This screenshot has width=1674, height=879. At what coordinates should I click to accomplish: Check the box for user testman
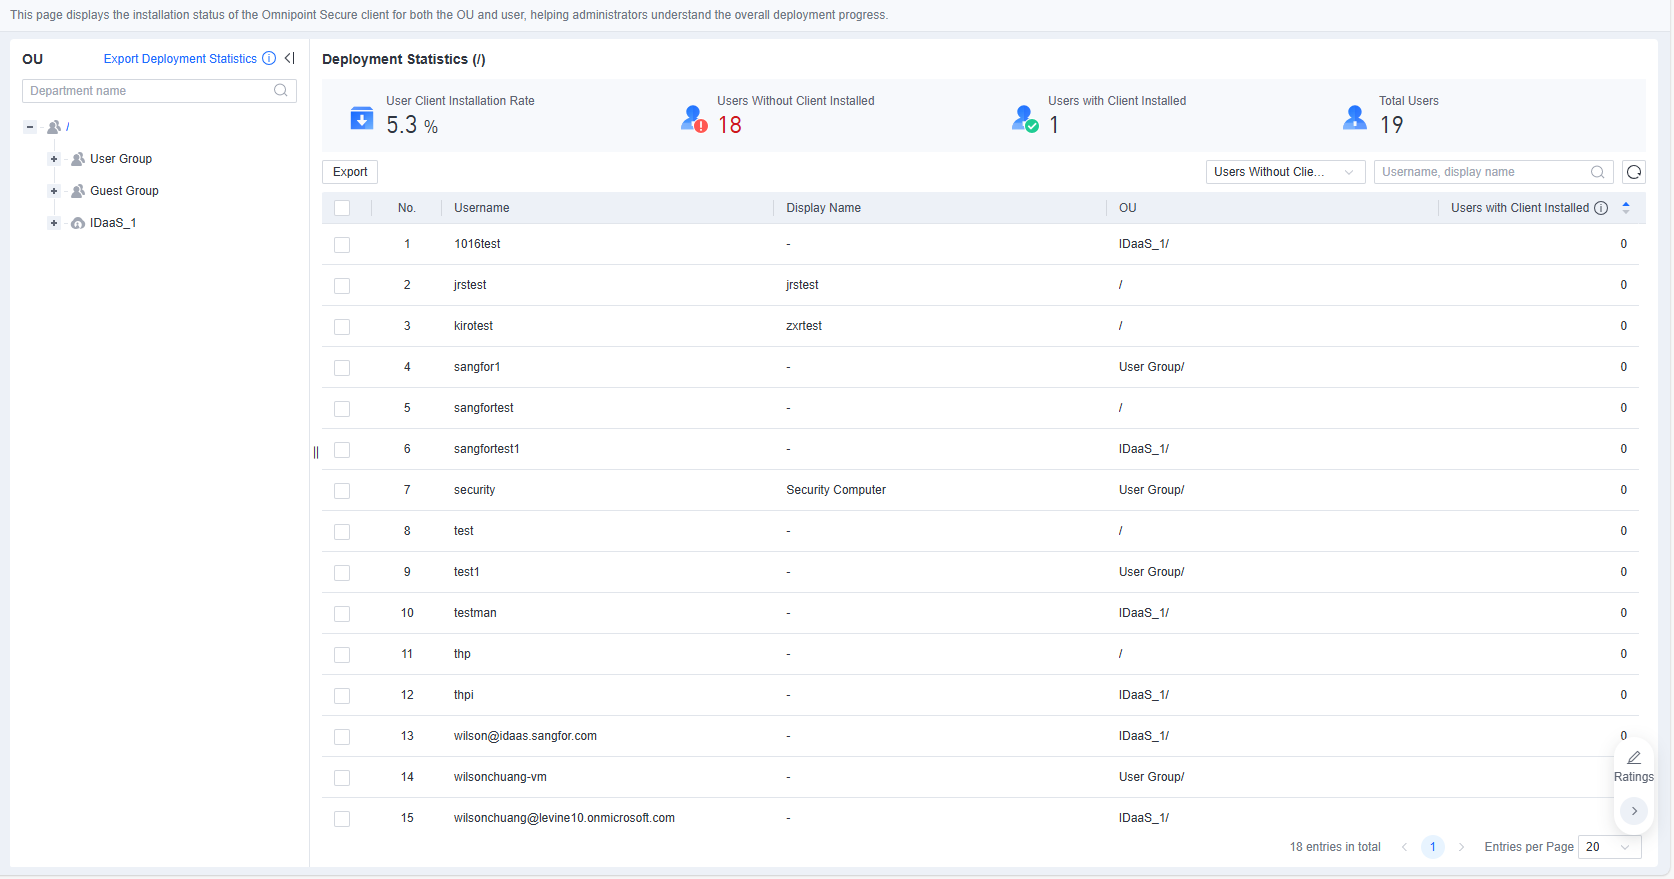coord(342,614)
